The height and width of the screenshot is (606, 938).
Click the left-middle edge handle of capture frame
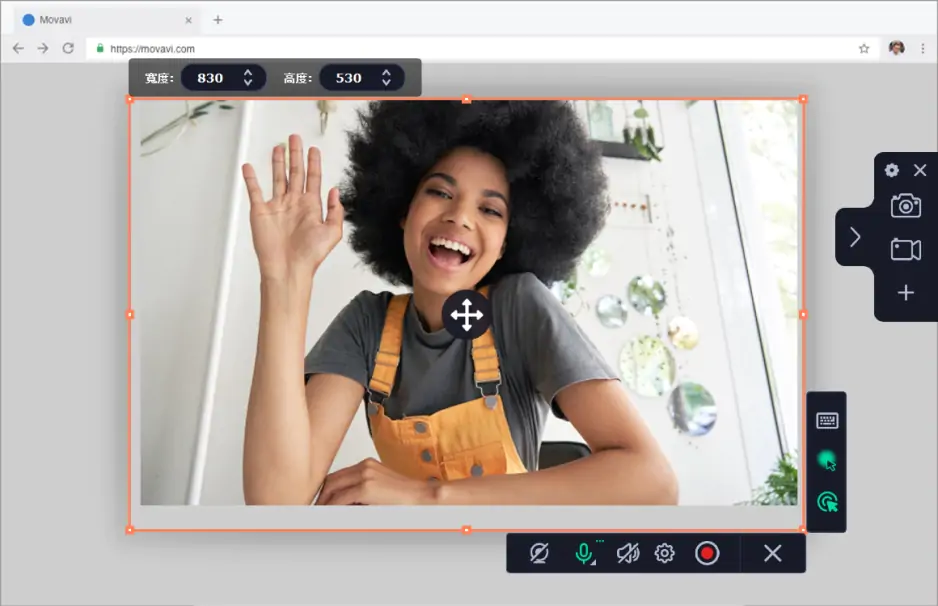click(x=130, y=315)
